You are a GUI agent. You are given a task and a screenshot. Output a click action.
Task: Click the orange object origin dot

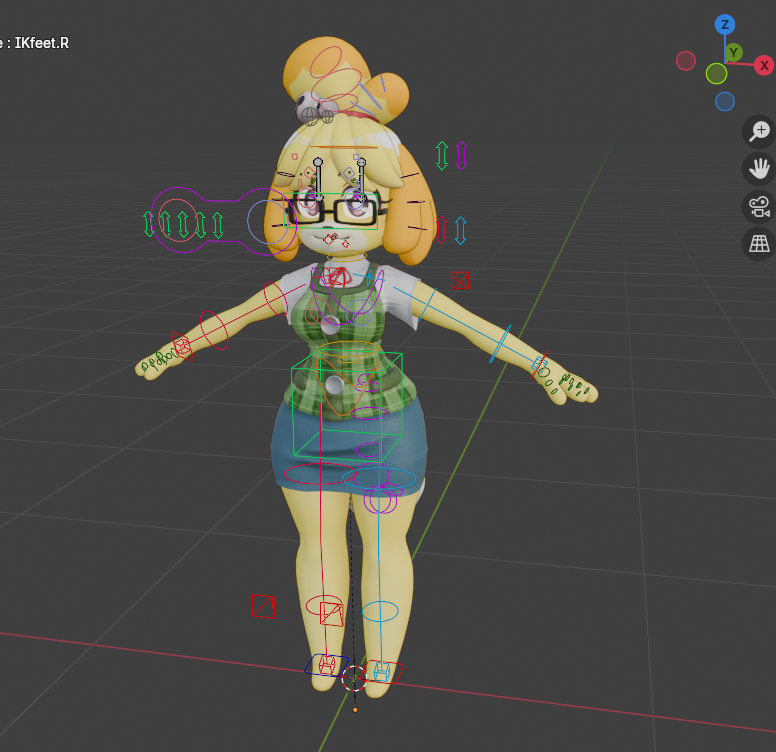pos(355,710)
